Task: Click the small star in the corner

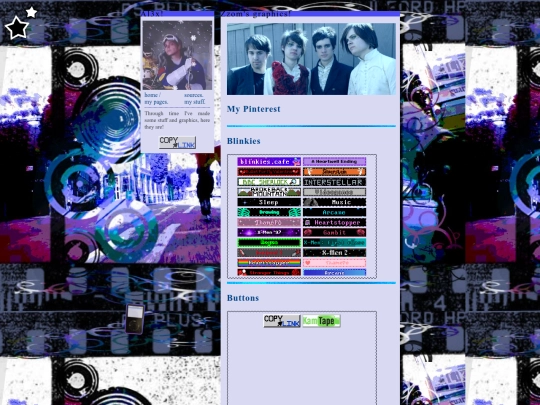Action: pos(31,12)
